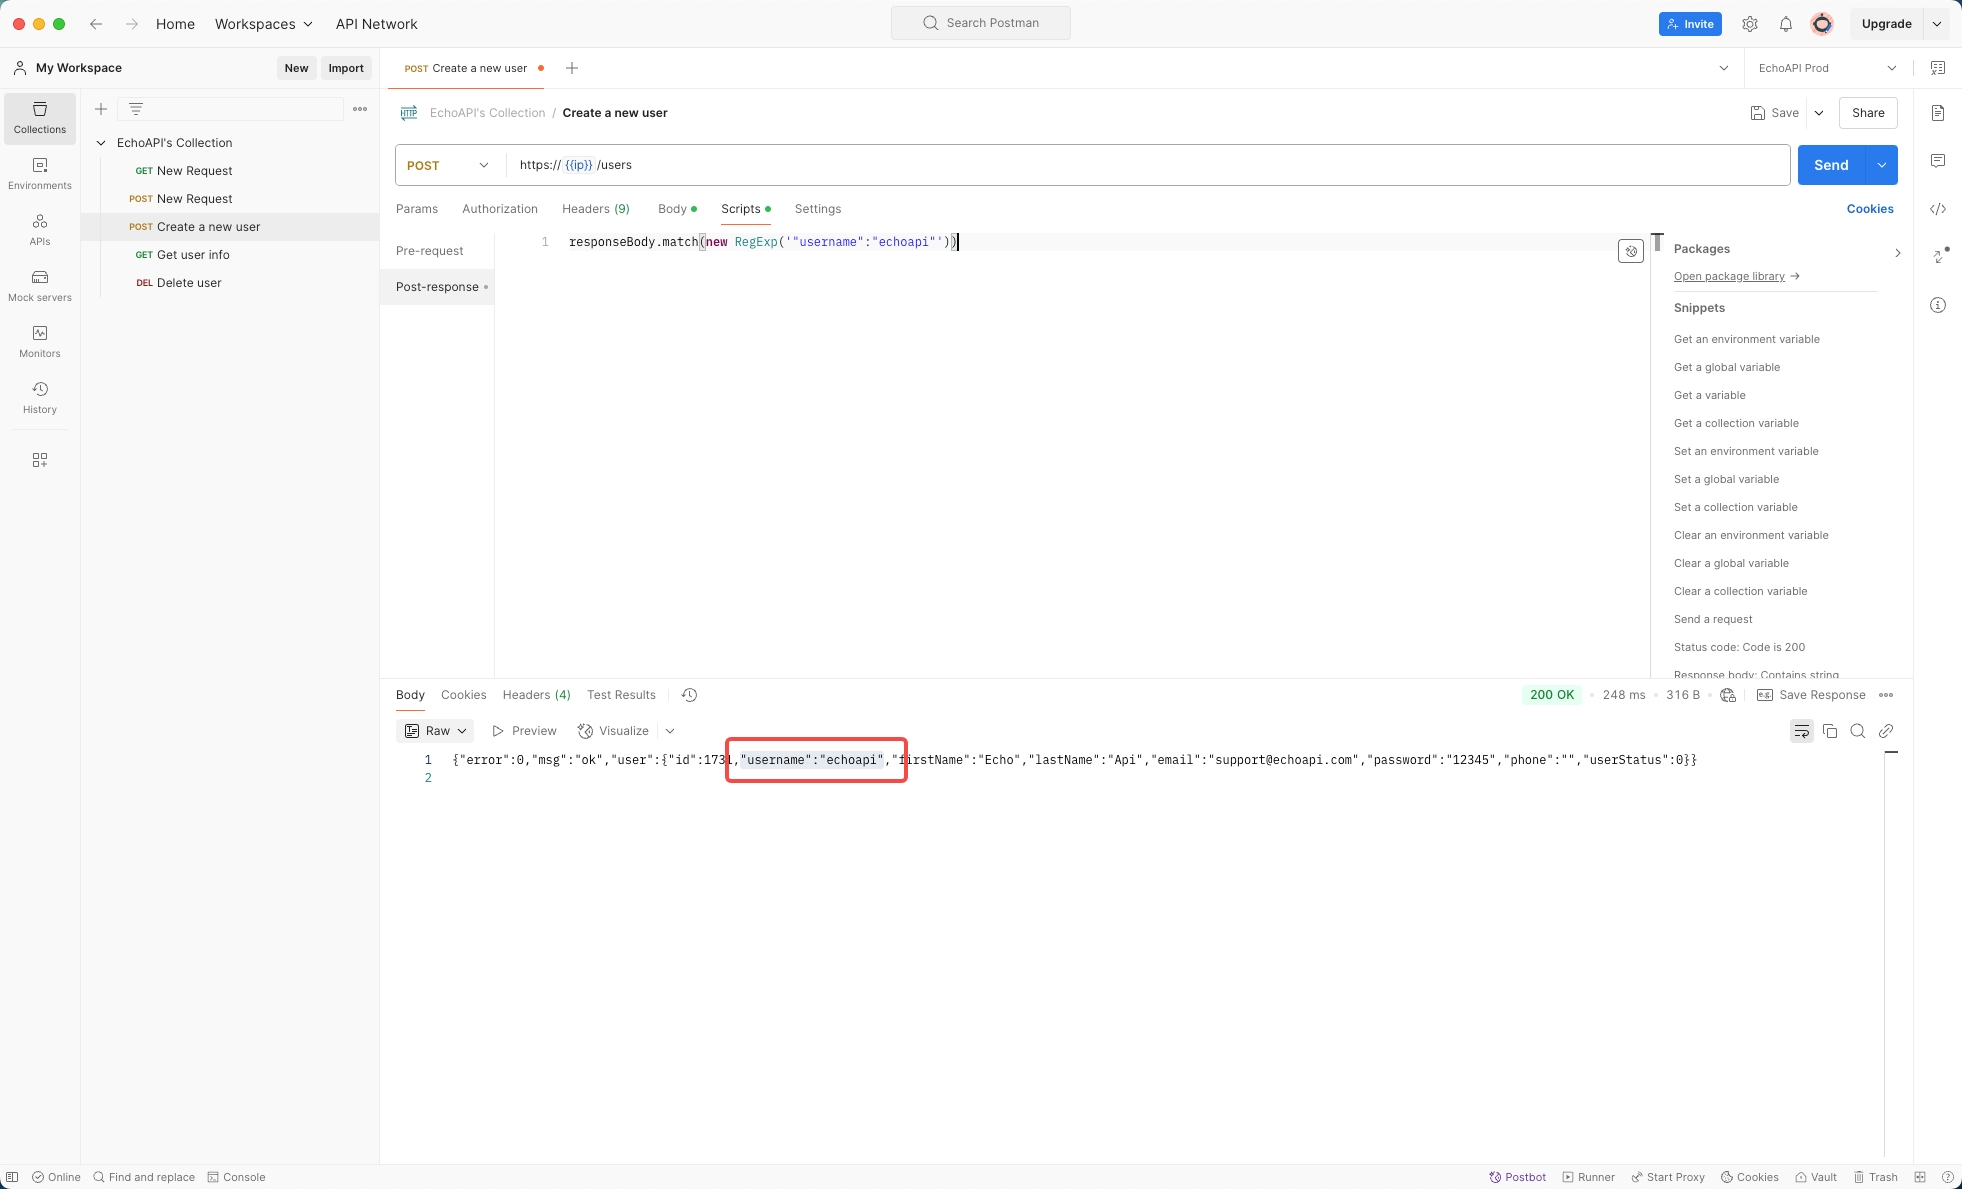Screen dimensions: 1962x1189
Task: Open the collections more options ellipsis
Action: point(360,109)
